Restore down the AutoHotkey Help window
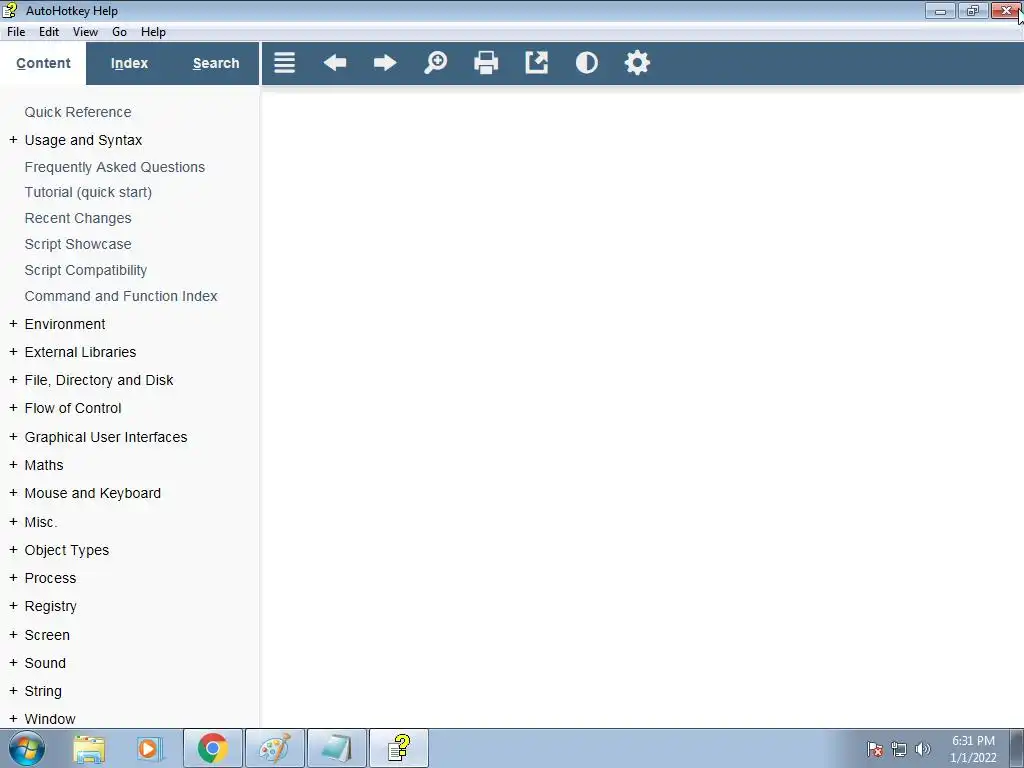This screenshot has width=1024, height=768. [x=973, y=10]
